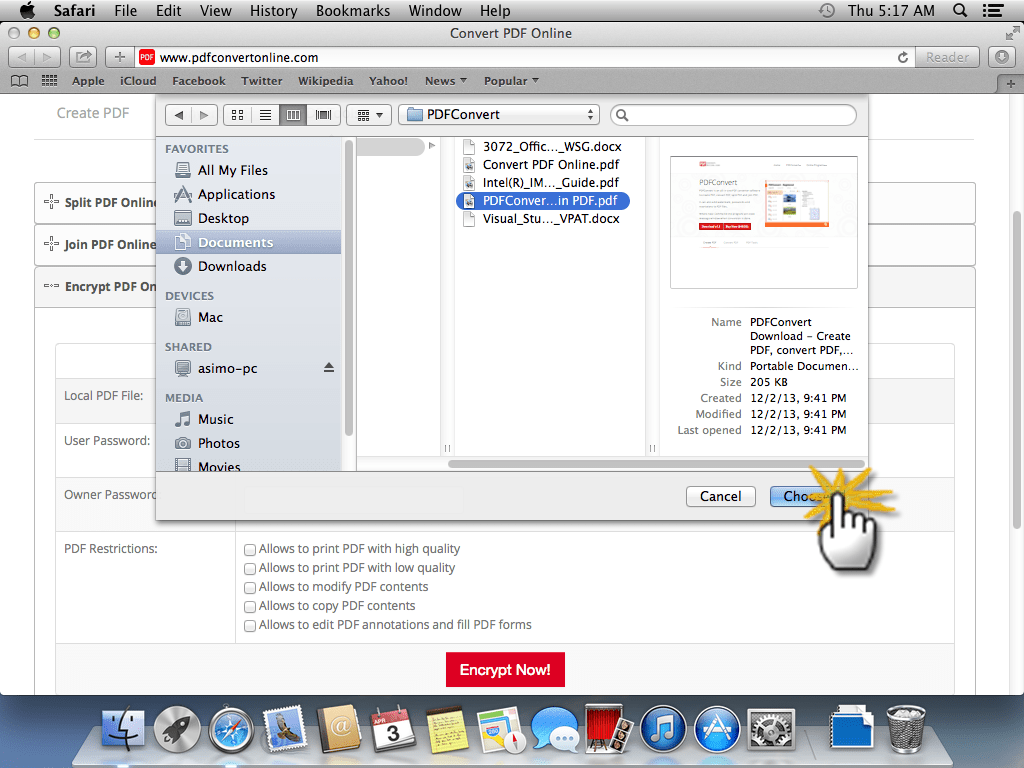The image size is (1024, 768).
Task: Open the item arrangement dropdown
Action: (x=369, y=114)
